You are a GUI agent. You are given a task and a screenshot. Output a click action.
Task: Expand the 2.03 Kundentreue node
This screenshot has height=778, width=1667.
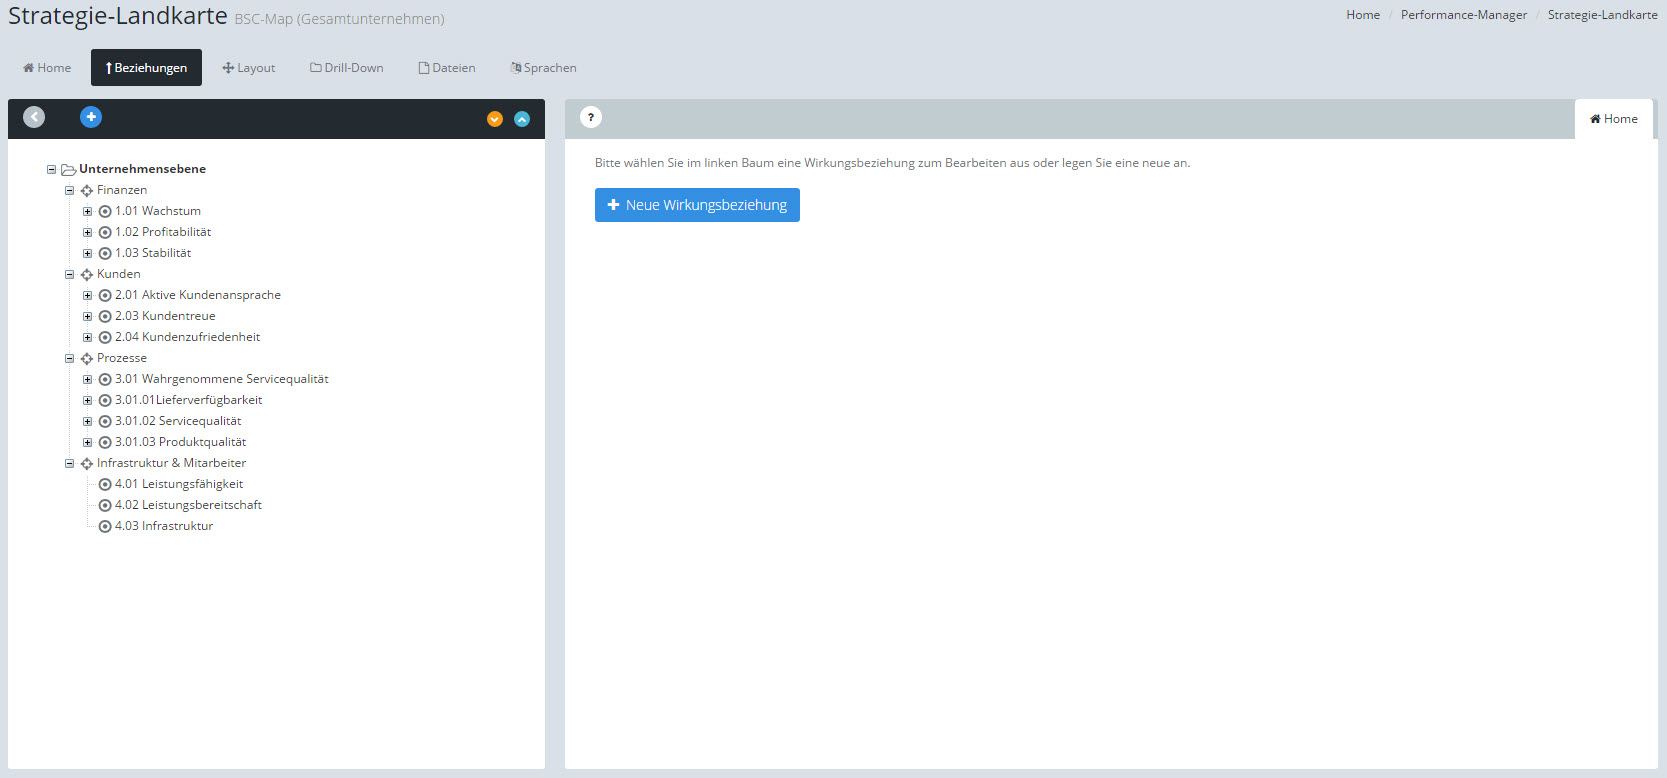pyautogui.click(x=87, y=316)
